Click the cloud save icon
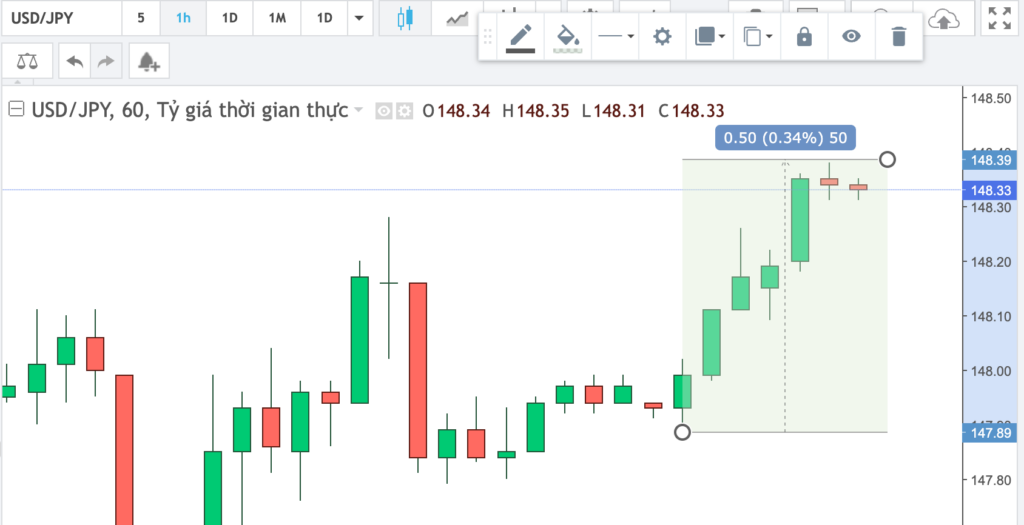The width and height of the screenshot is (1024, 525). [x=942, y=18]
